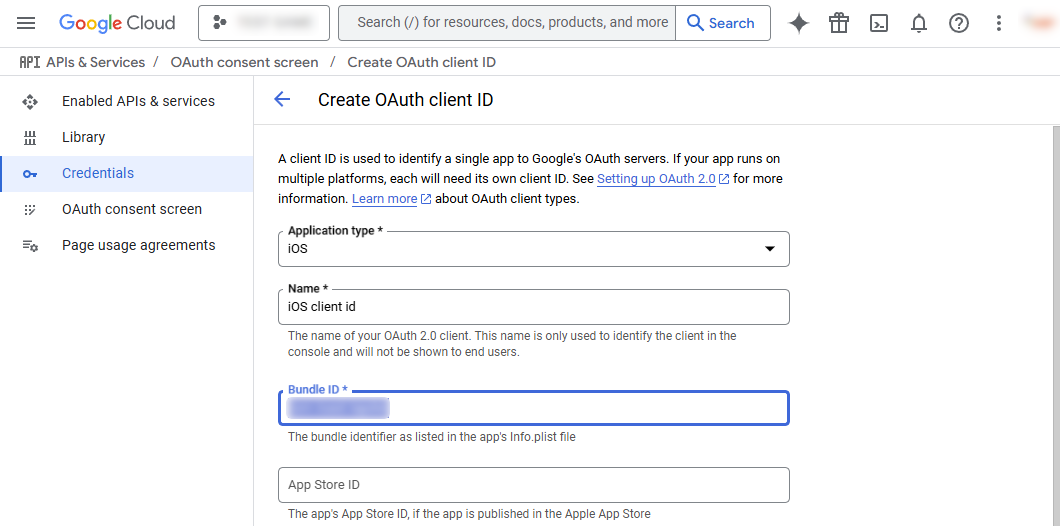Click the Enabled APIs diamond icon

coord(30,102)
